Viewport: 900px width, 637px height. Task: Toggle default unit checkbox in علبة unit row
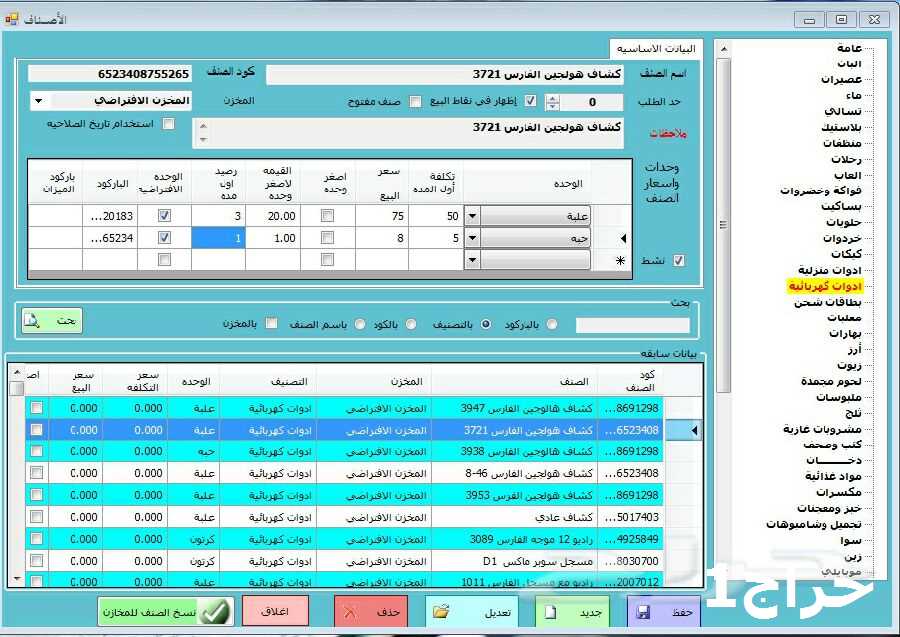[x=164, y=216]
